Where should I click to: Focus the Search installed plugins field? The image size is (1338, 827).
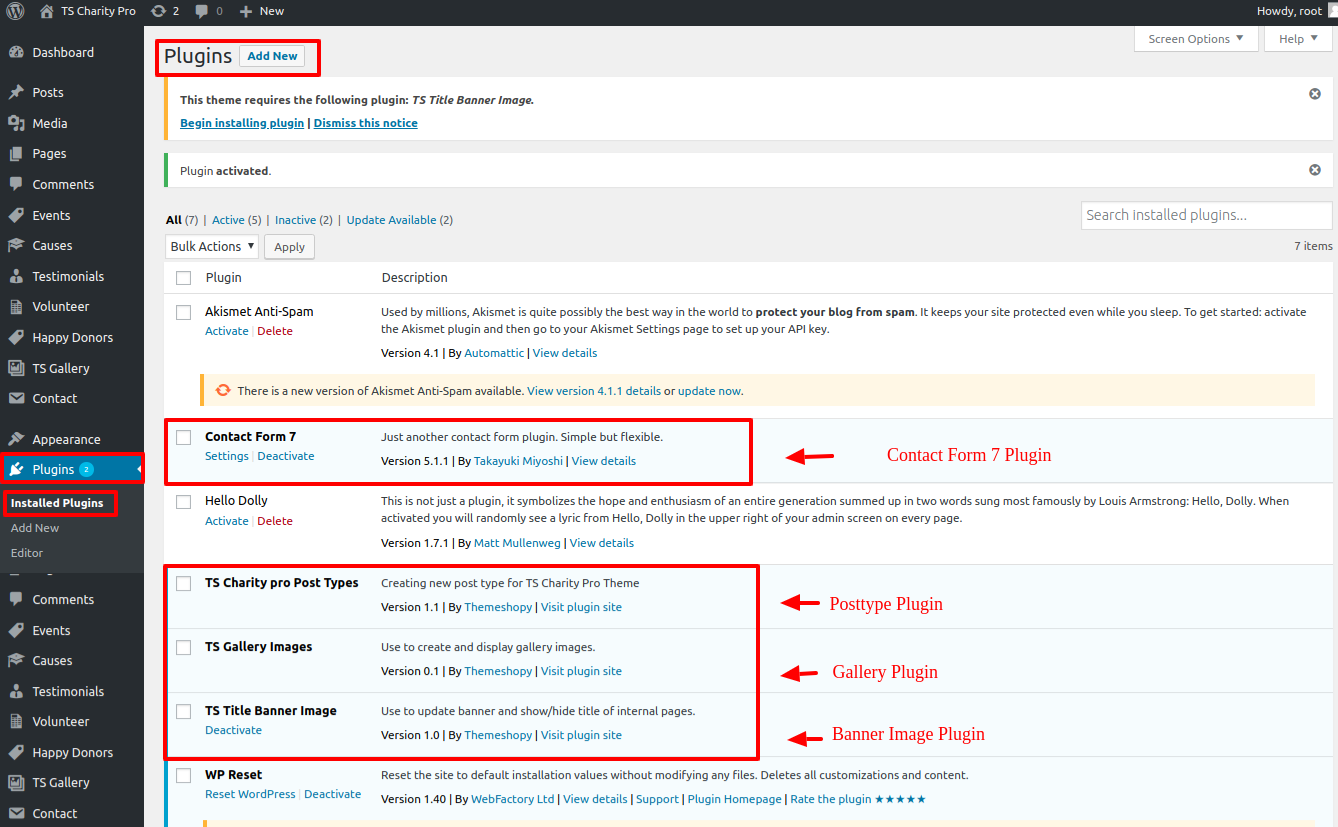pos(1206,215)
